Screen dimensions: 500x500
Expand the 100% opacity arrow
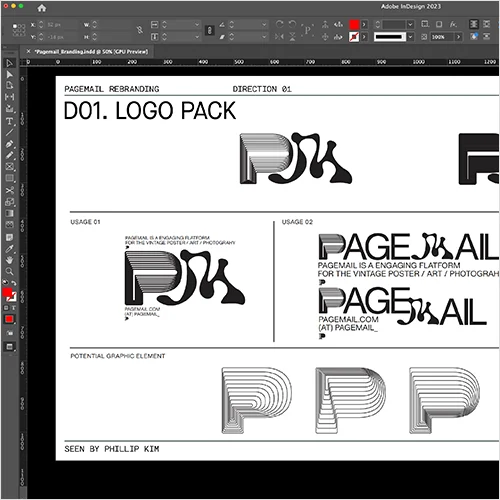pyautogui.click(x=458, y=37)
